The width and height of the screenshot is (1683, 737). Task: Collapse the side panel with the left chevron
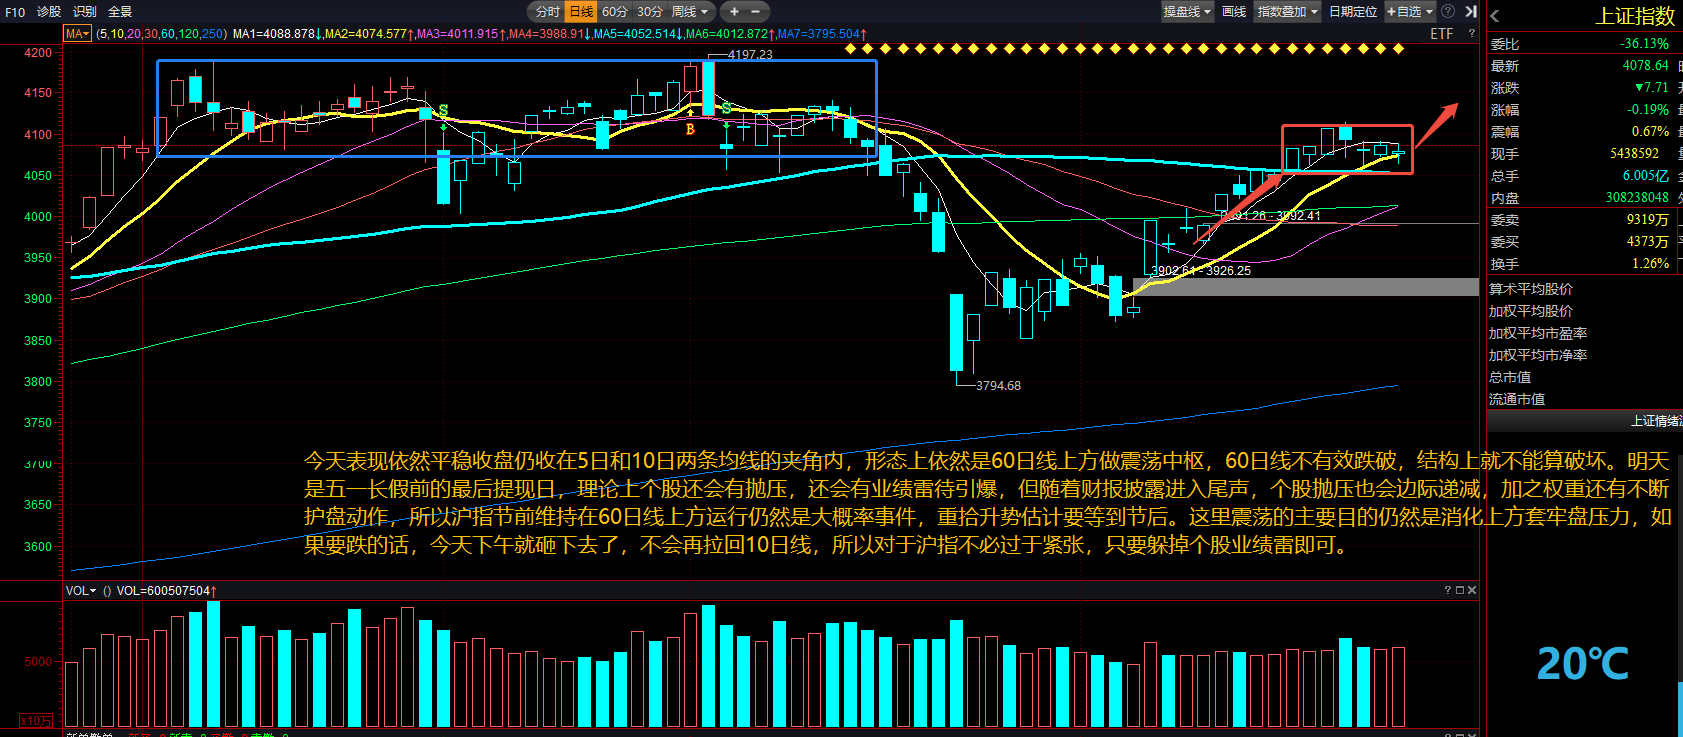[x=1495, y=16]
